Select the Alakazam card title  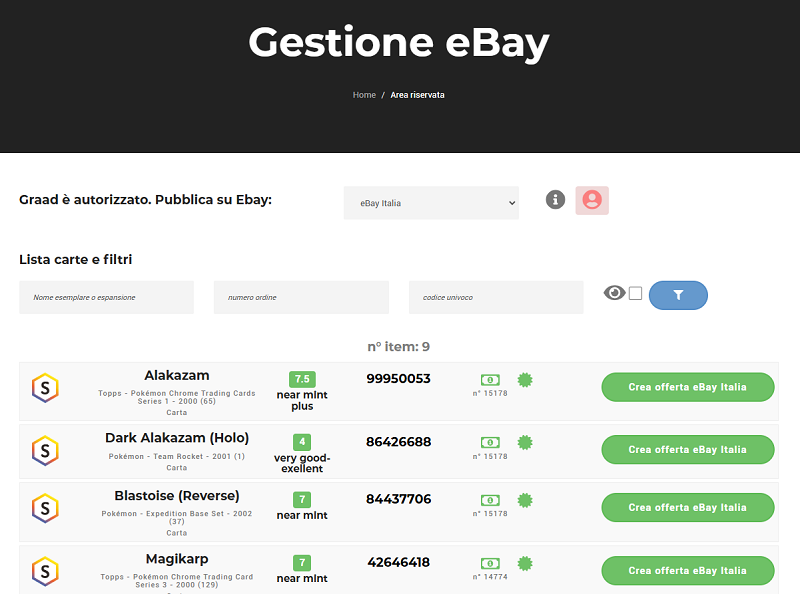(x=177, y=376)
